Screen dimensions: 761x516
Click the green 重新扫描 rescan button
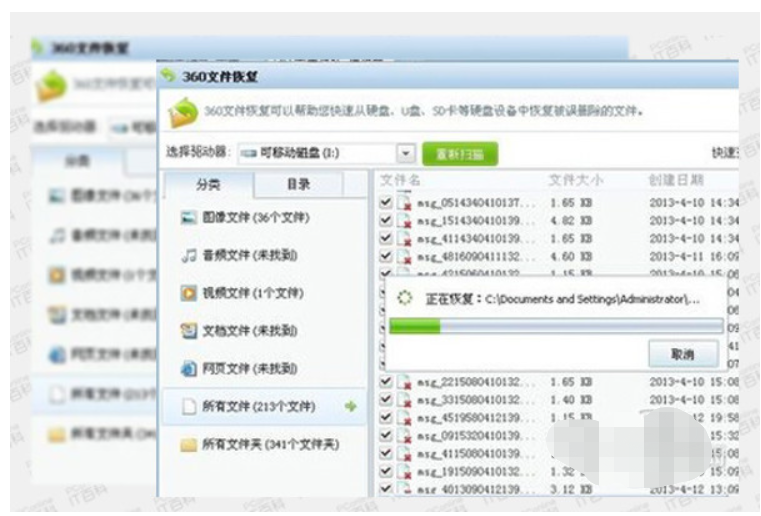[459, 154]
